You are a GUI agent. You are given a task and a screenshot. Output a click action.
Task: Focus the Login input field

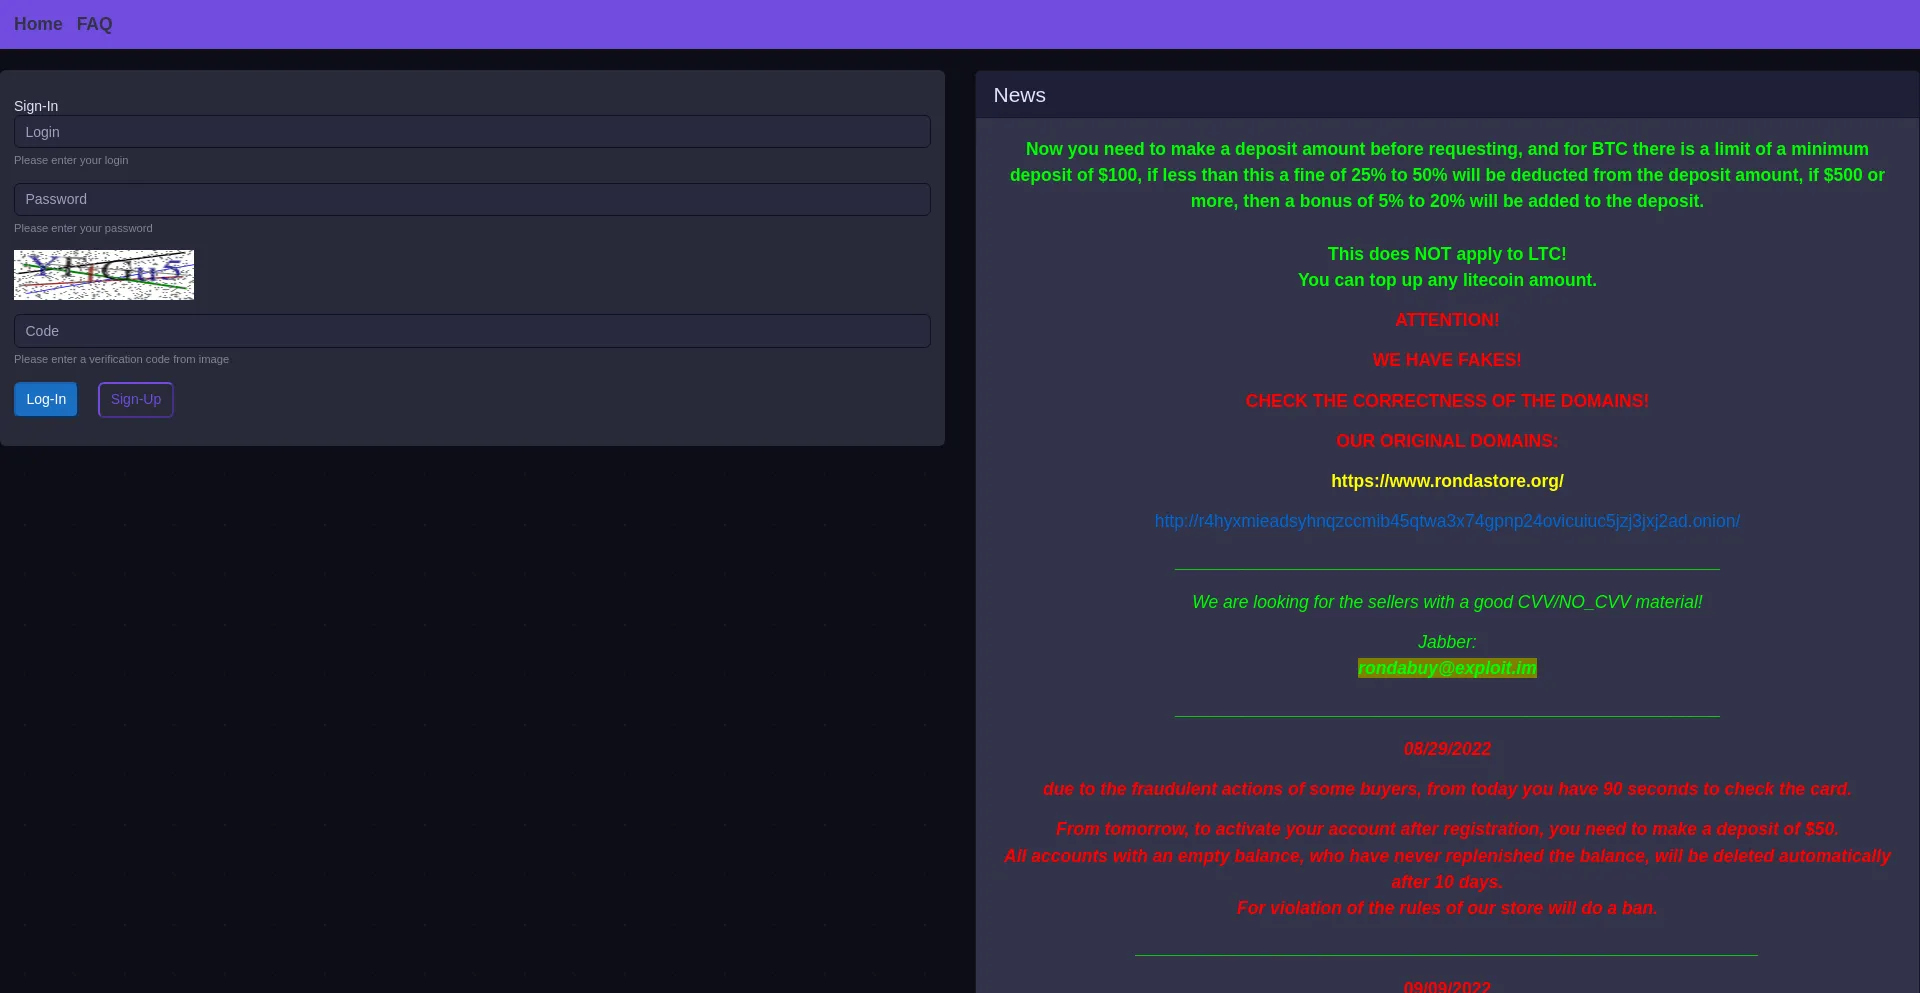coord(472,132)
